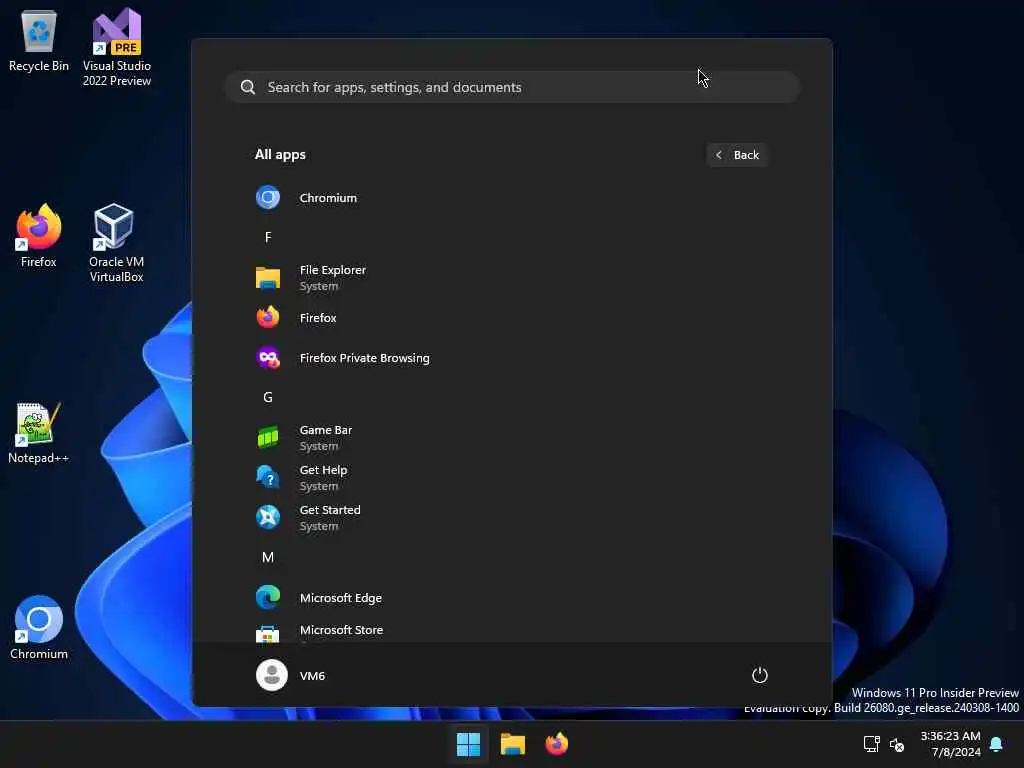Start Firefox Private Browsing
This screenshot has height=768, width=1024.
tap(512, 358)
